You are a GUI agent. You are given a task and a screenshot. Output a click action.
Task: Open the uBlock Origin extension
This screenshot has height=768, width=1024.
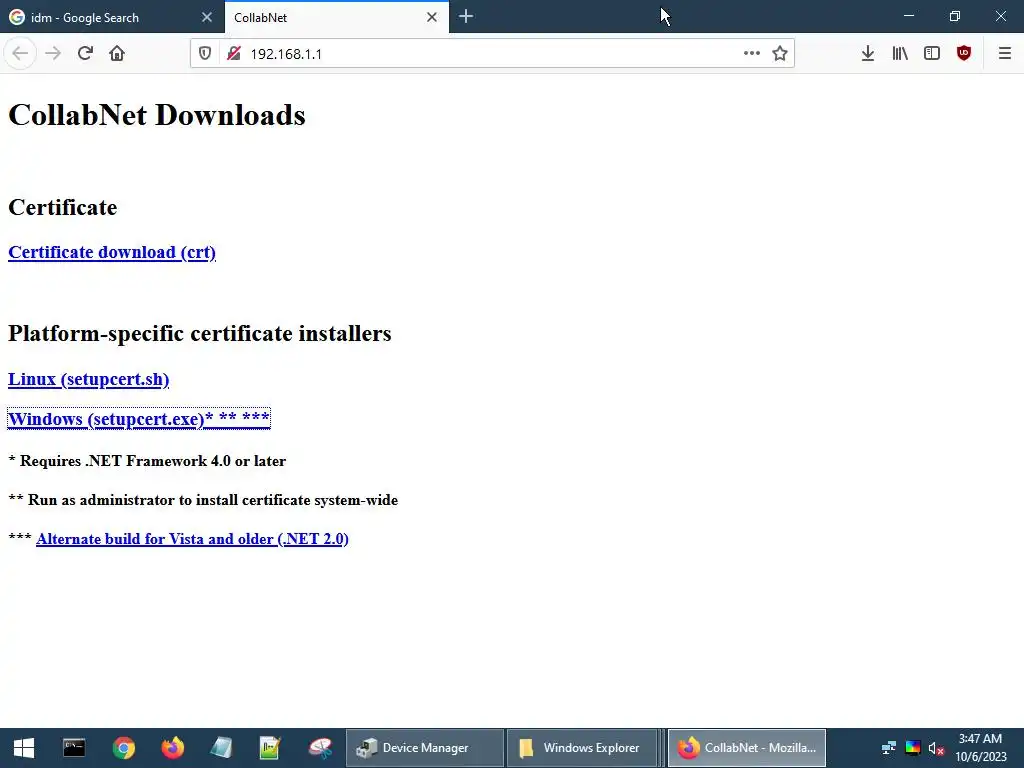coord(964,54)
